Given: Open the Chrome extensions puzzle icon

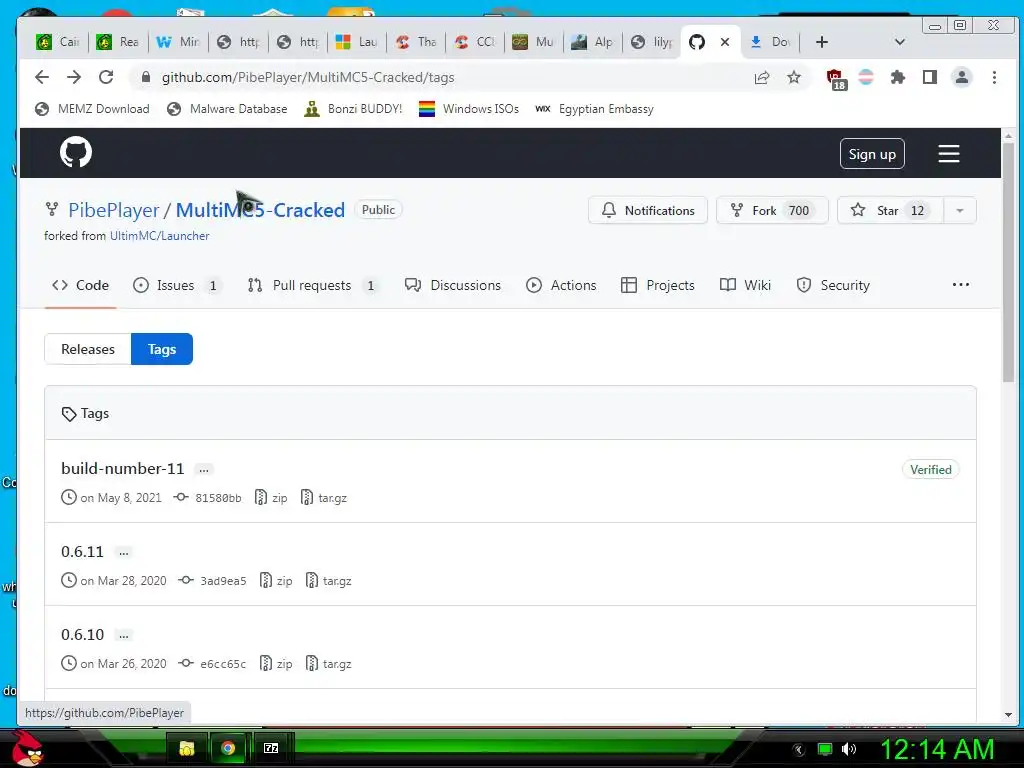Looking at the screenshot, I should coord(898,78).
